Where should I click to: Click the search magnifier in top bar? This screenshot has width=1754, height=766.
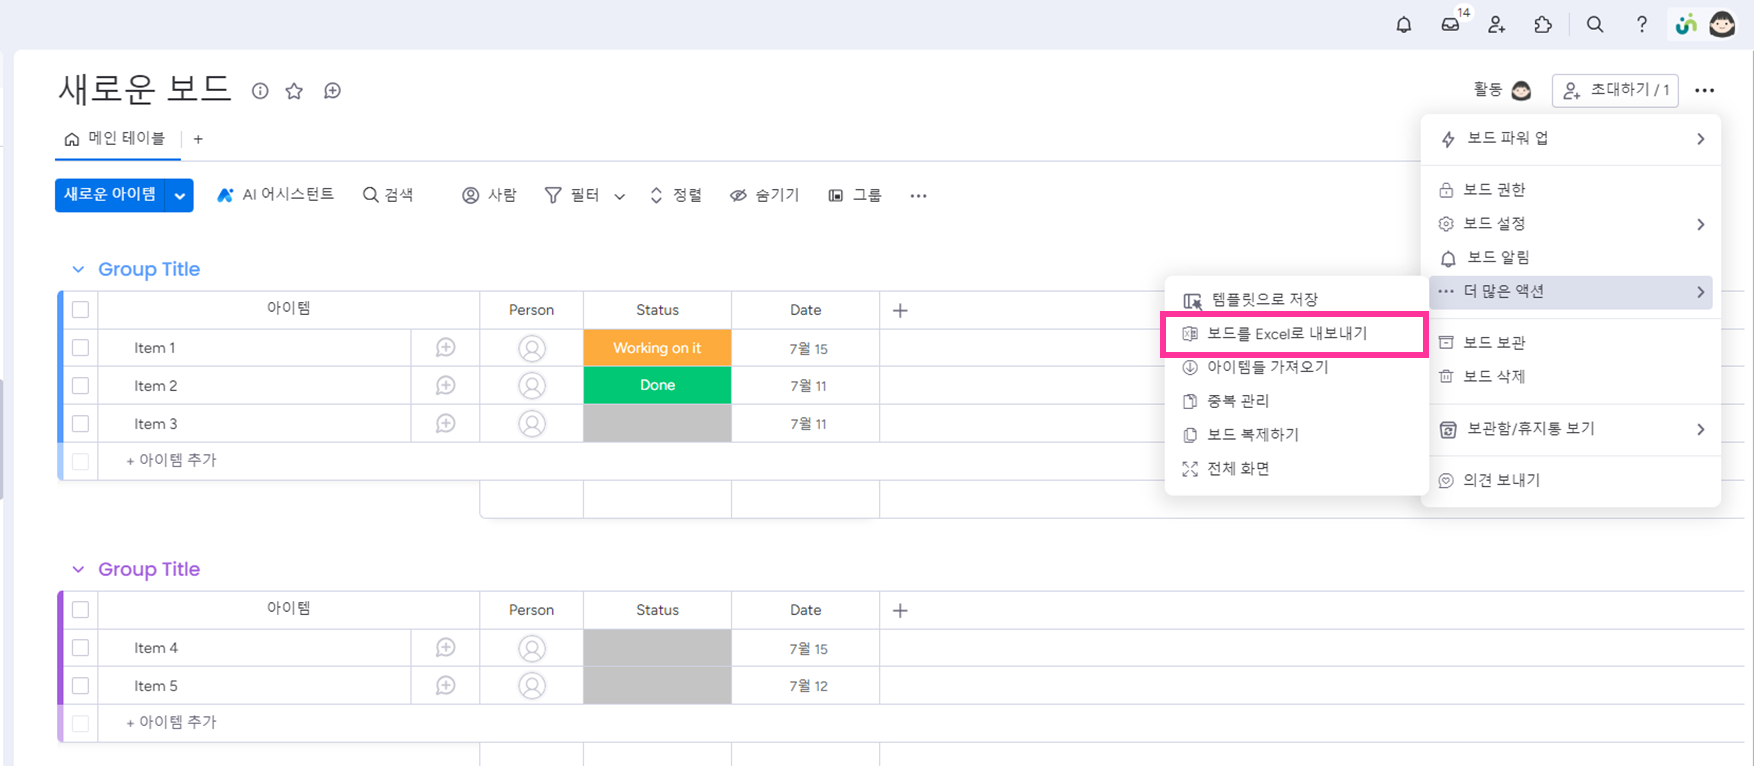1595,25
